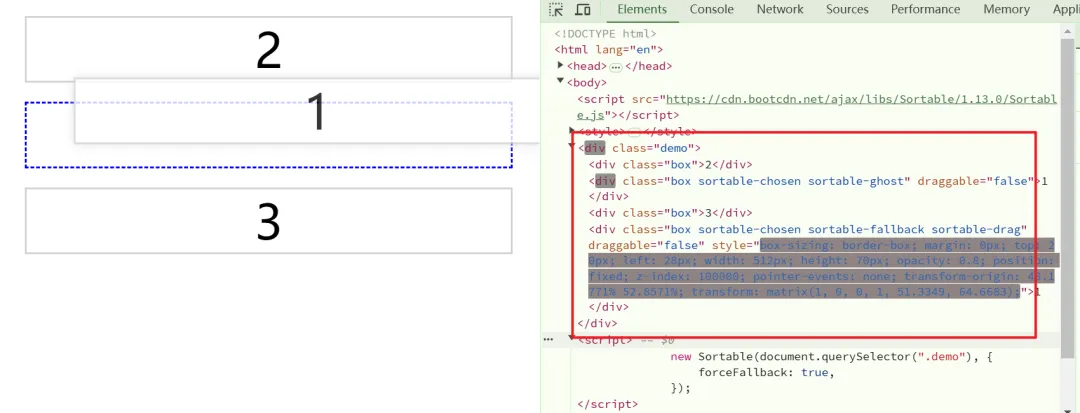Collapse the body element node
Screen dimensions: 1080x413
(x=561, y=82)
